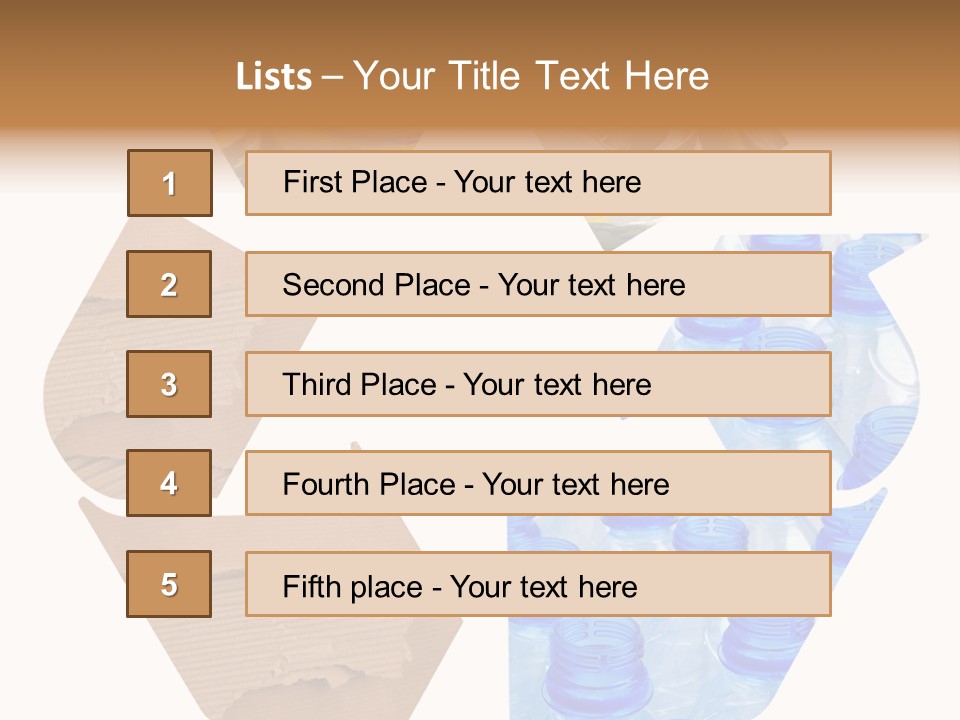
Task: Click the Fourth Place text bar
Action: (x=538, y=483)
